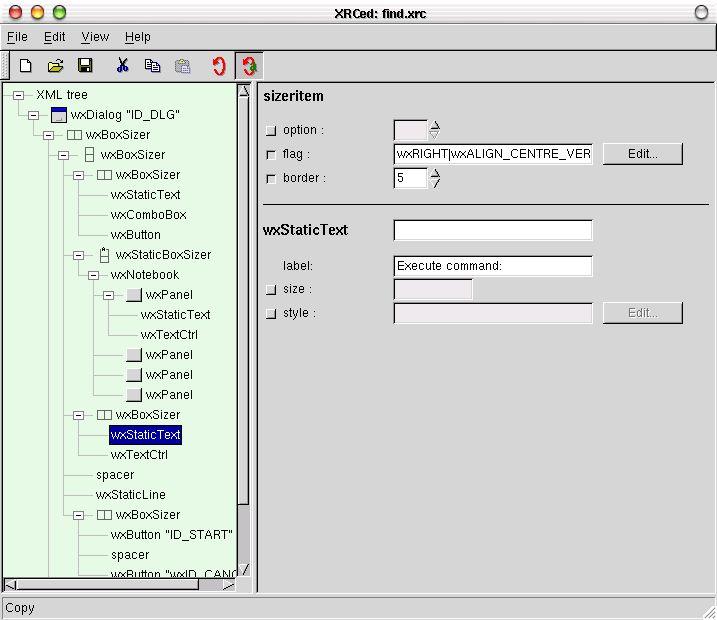Click the icon of wxBoxSizer under wxDialog

(74, 135)
